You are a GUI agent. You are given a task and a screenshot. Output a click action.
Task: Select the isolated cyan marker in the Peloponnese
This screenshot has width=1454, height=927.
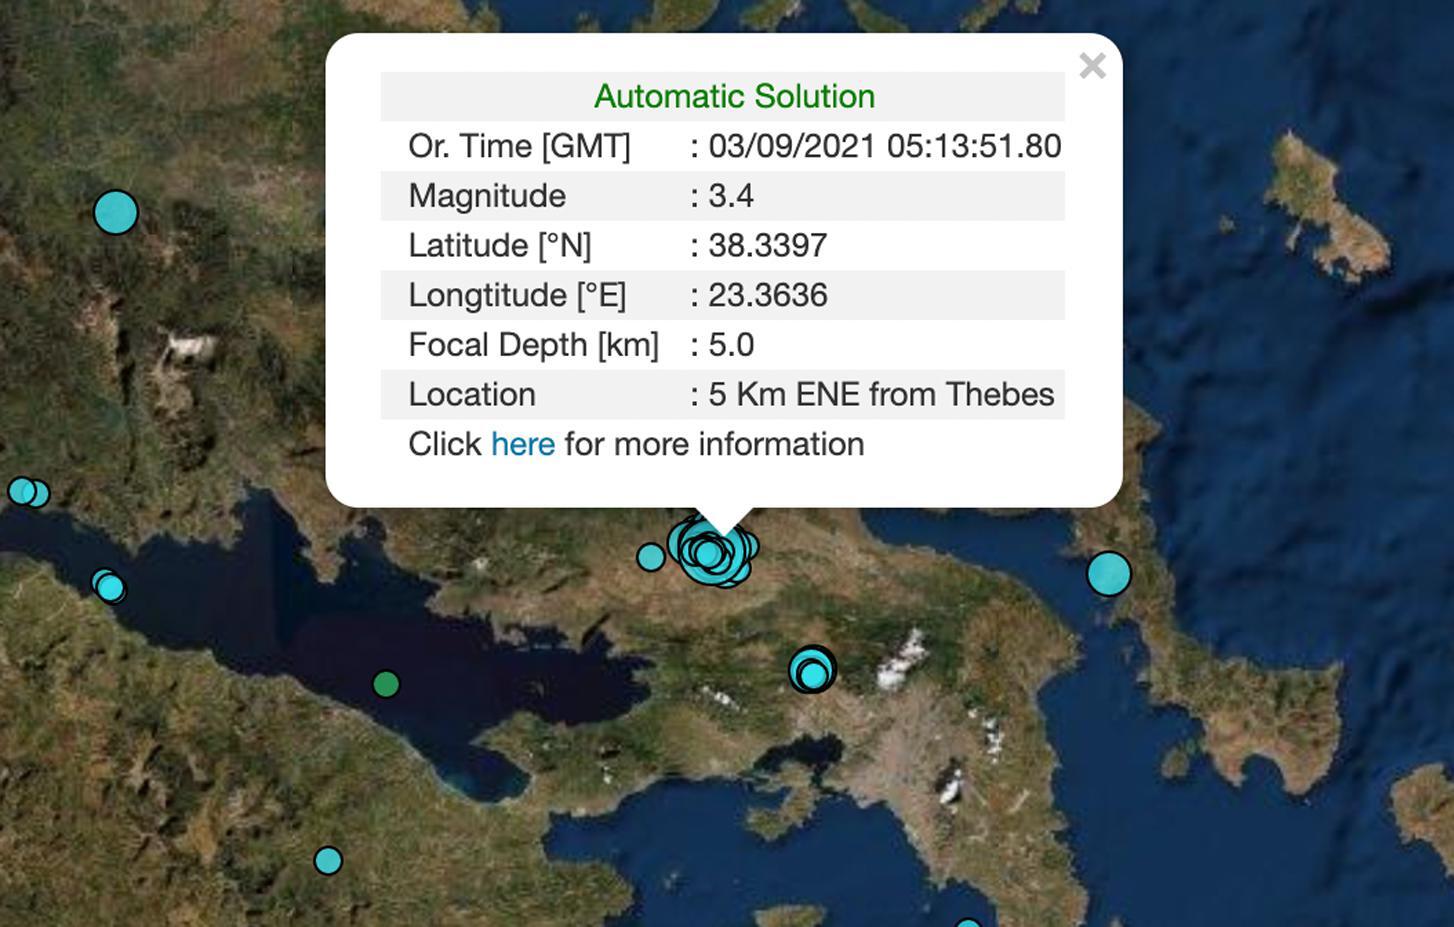[x=328, y=860]
